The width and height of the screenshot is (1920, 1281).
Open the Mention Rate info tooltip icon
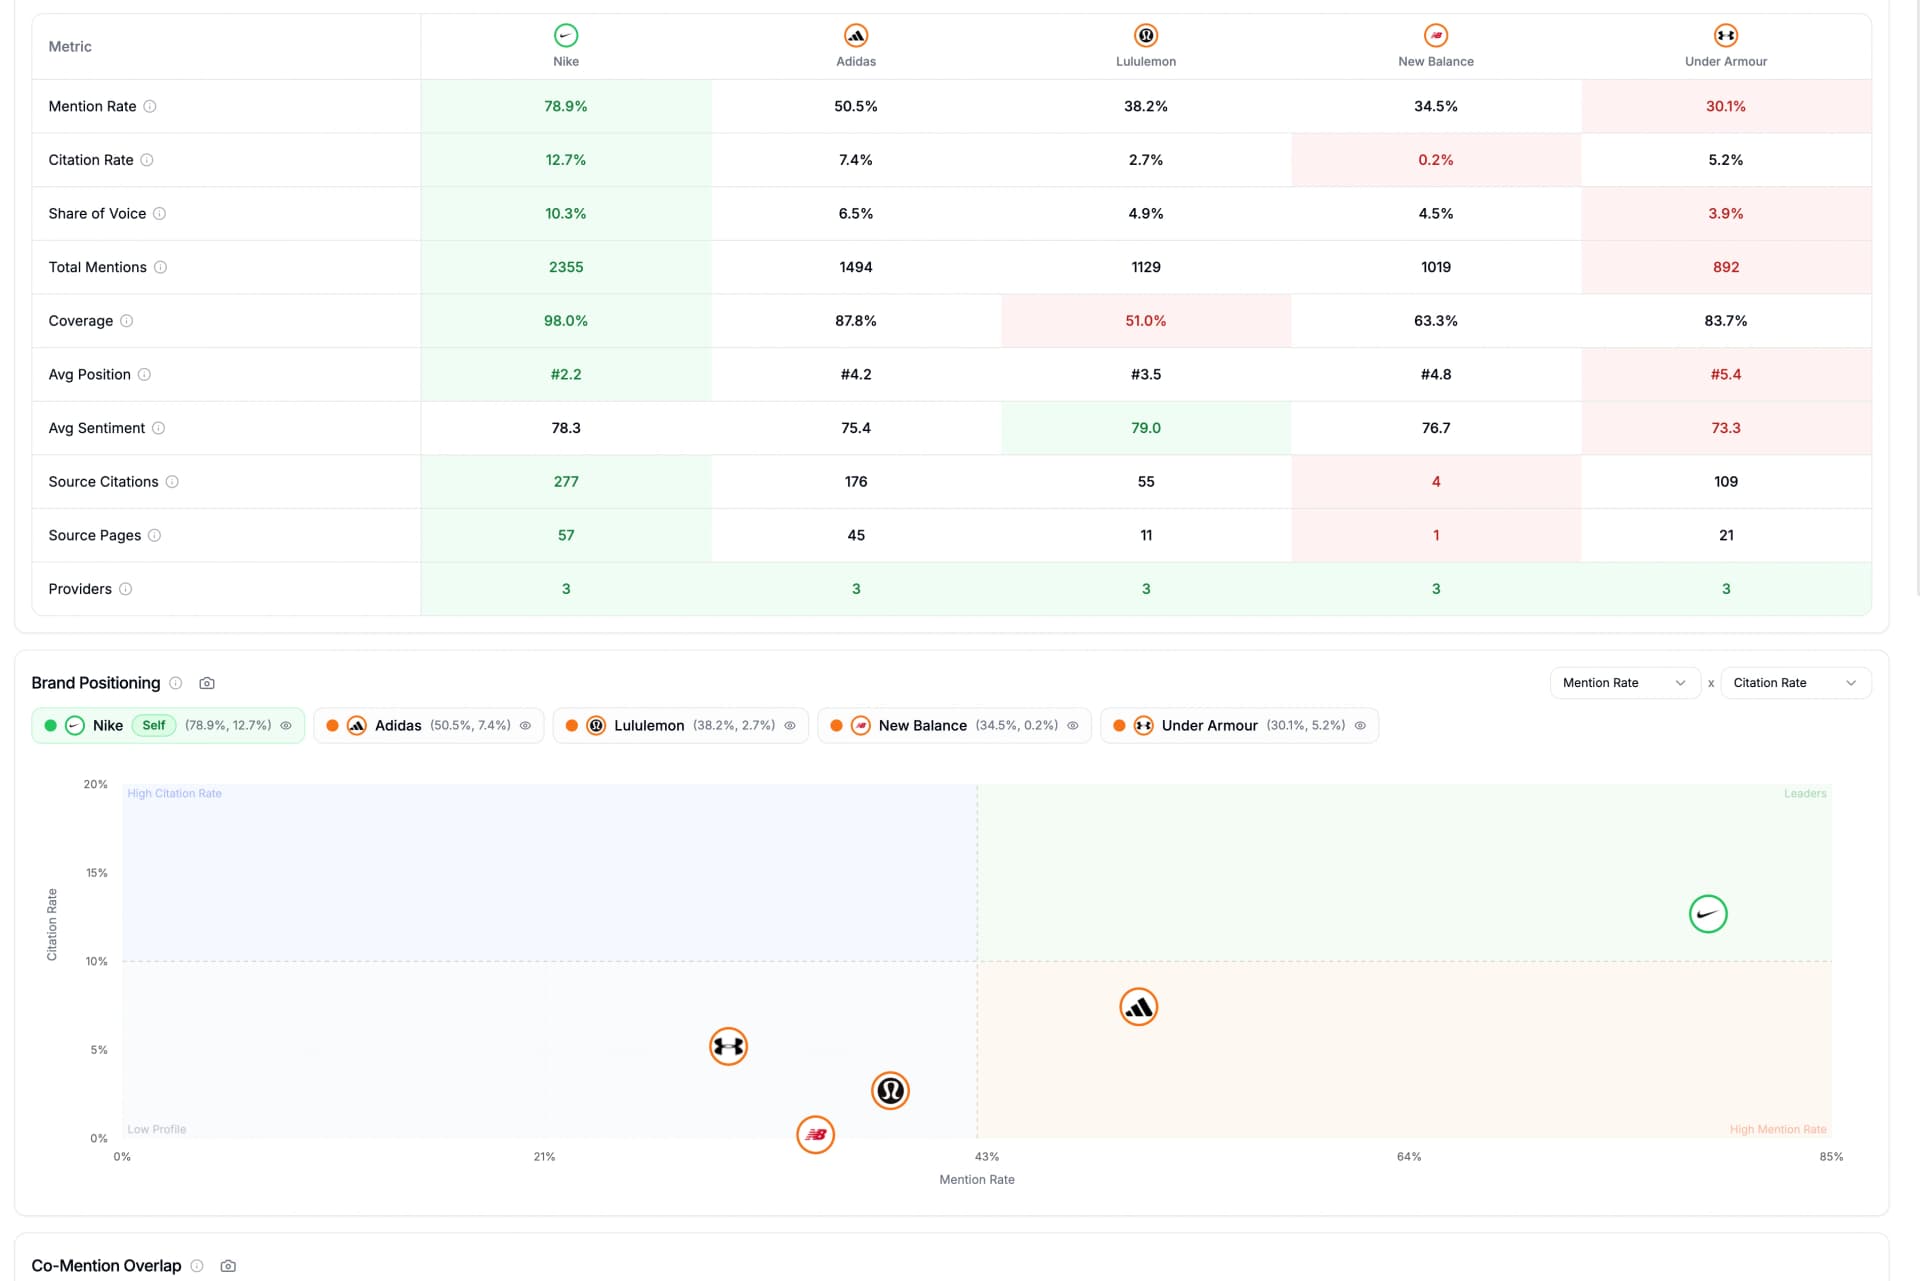150,106
